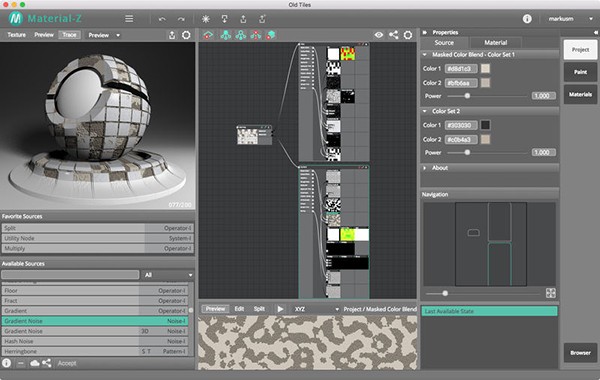Open the info icon in top bar
Screen dimensions: 600x380
[527, 19]
